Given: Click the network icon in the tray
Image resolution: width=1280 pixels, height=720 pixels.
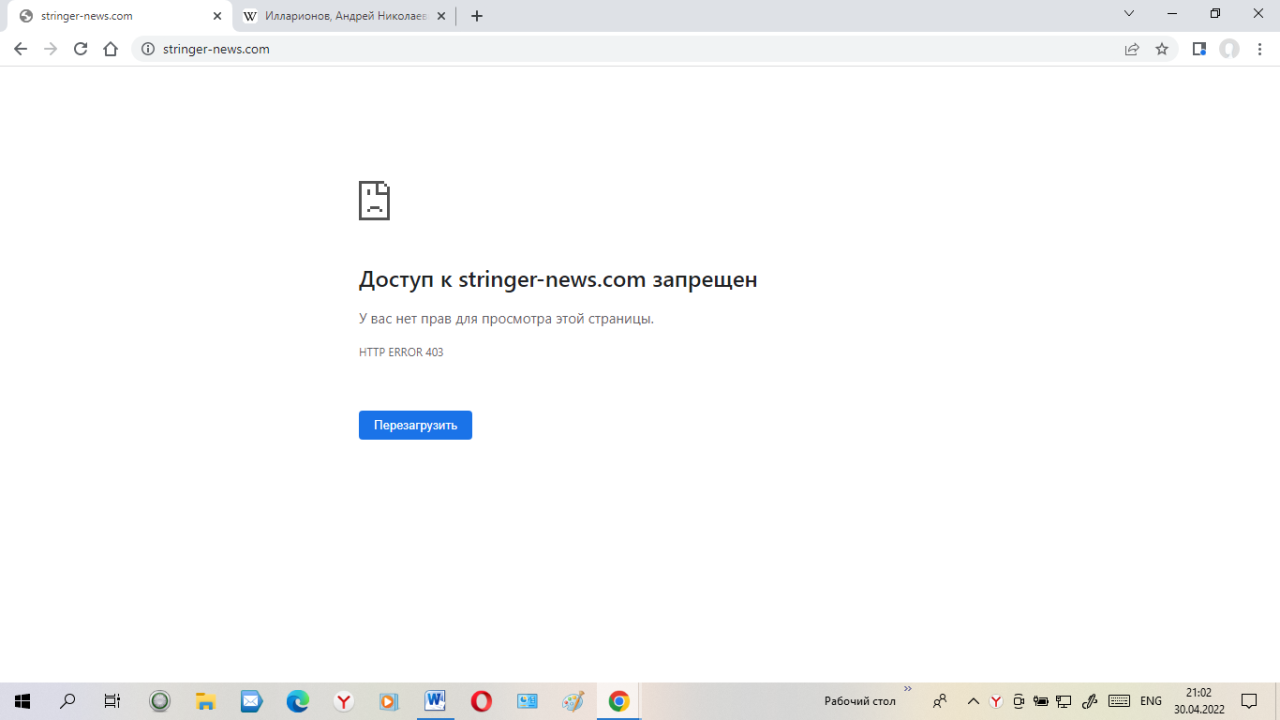Looking at the screenshot, I should click(1064, 701).
